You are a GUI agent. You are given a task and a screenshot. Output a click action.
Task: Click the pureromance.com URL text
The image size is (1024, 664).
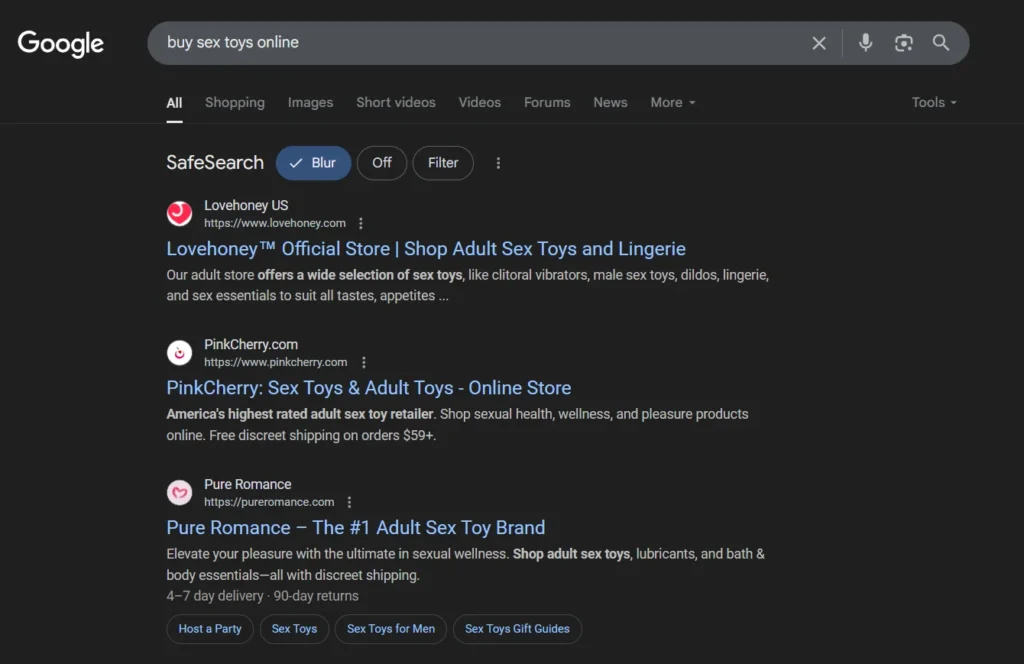(269, 502)
